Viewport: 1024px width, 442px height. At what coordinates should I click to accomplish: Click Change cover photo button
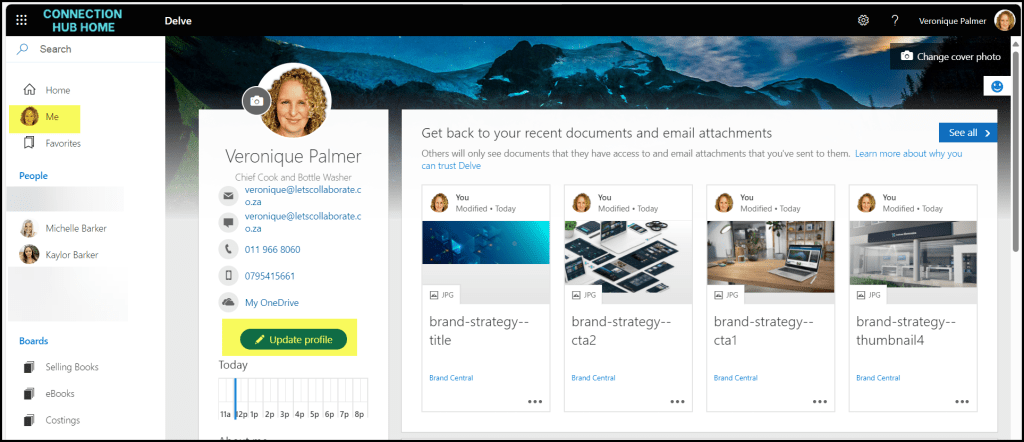point(950,57)
